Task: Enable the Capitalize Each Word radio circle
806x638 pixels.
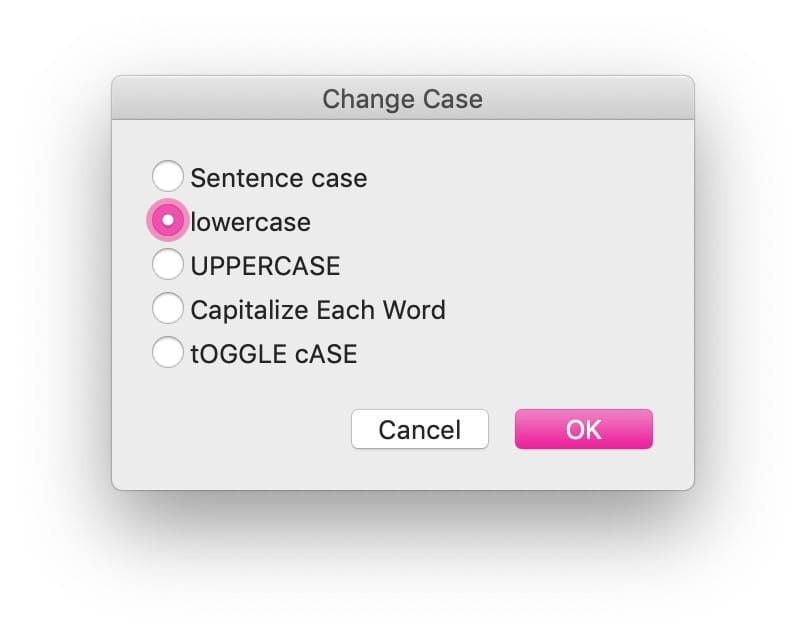Action: pyautogui.click(x=168, y=308)
